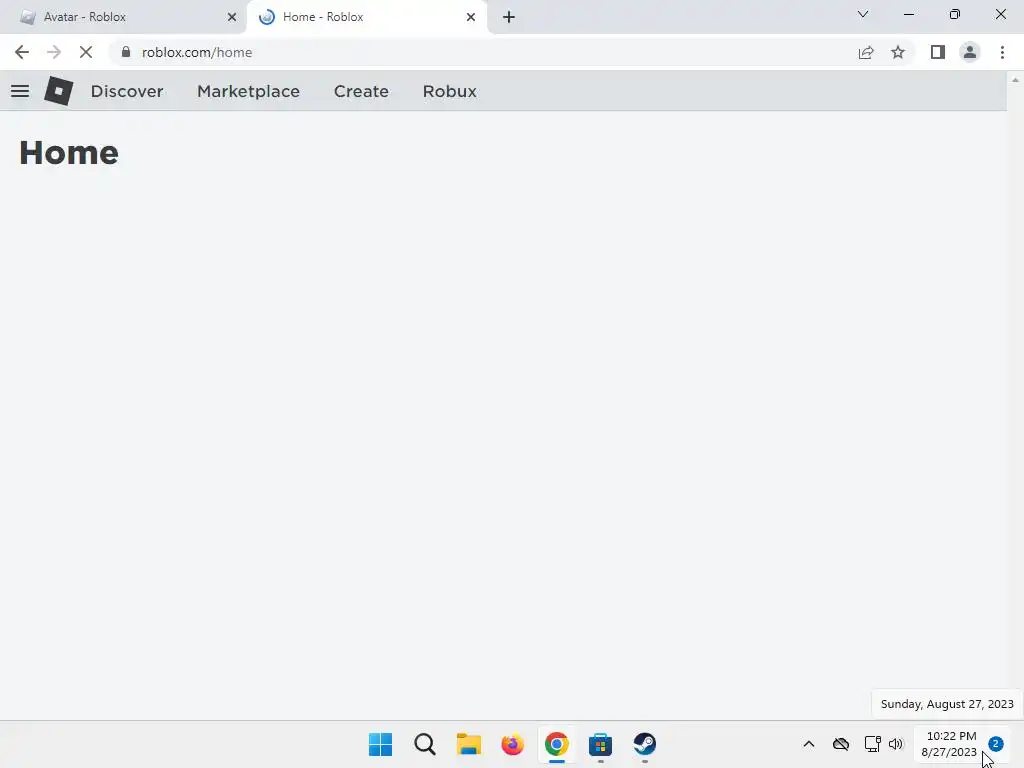Viewport: 1024px width, 768px height.
Task: Open the Discover page
Action: tap(127, 91)
